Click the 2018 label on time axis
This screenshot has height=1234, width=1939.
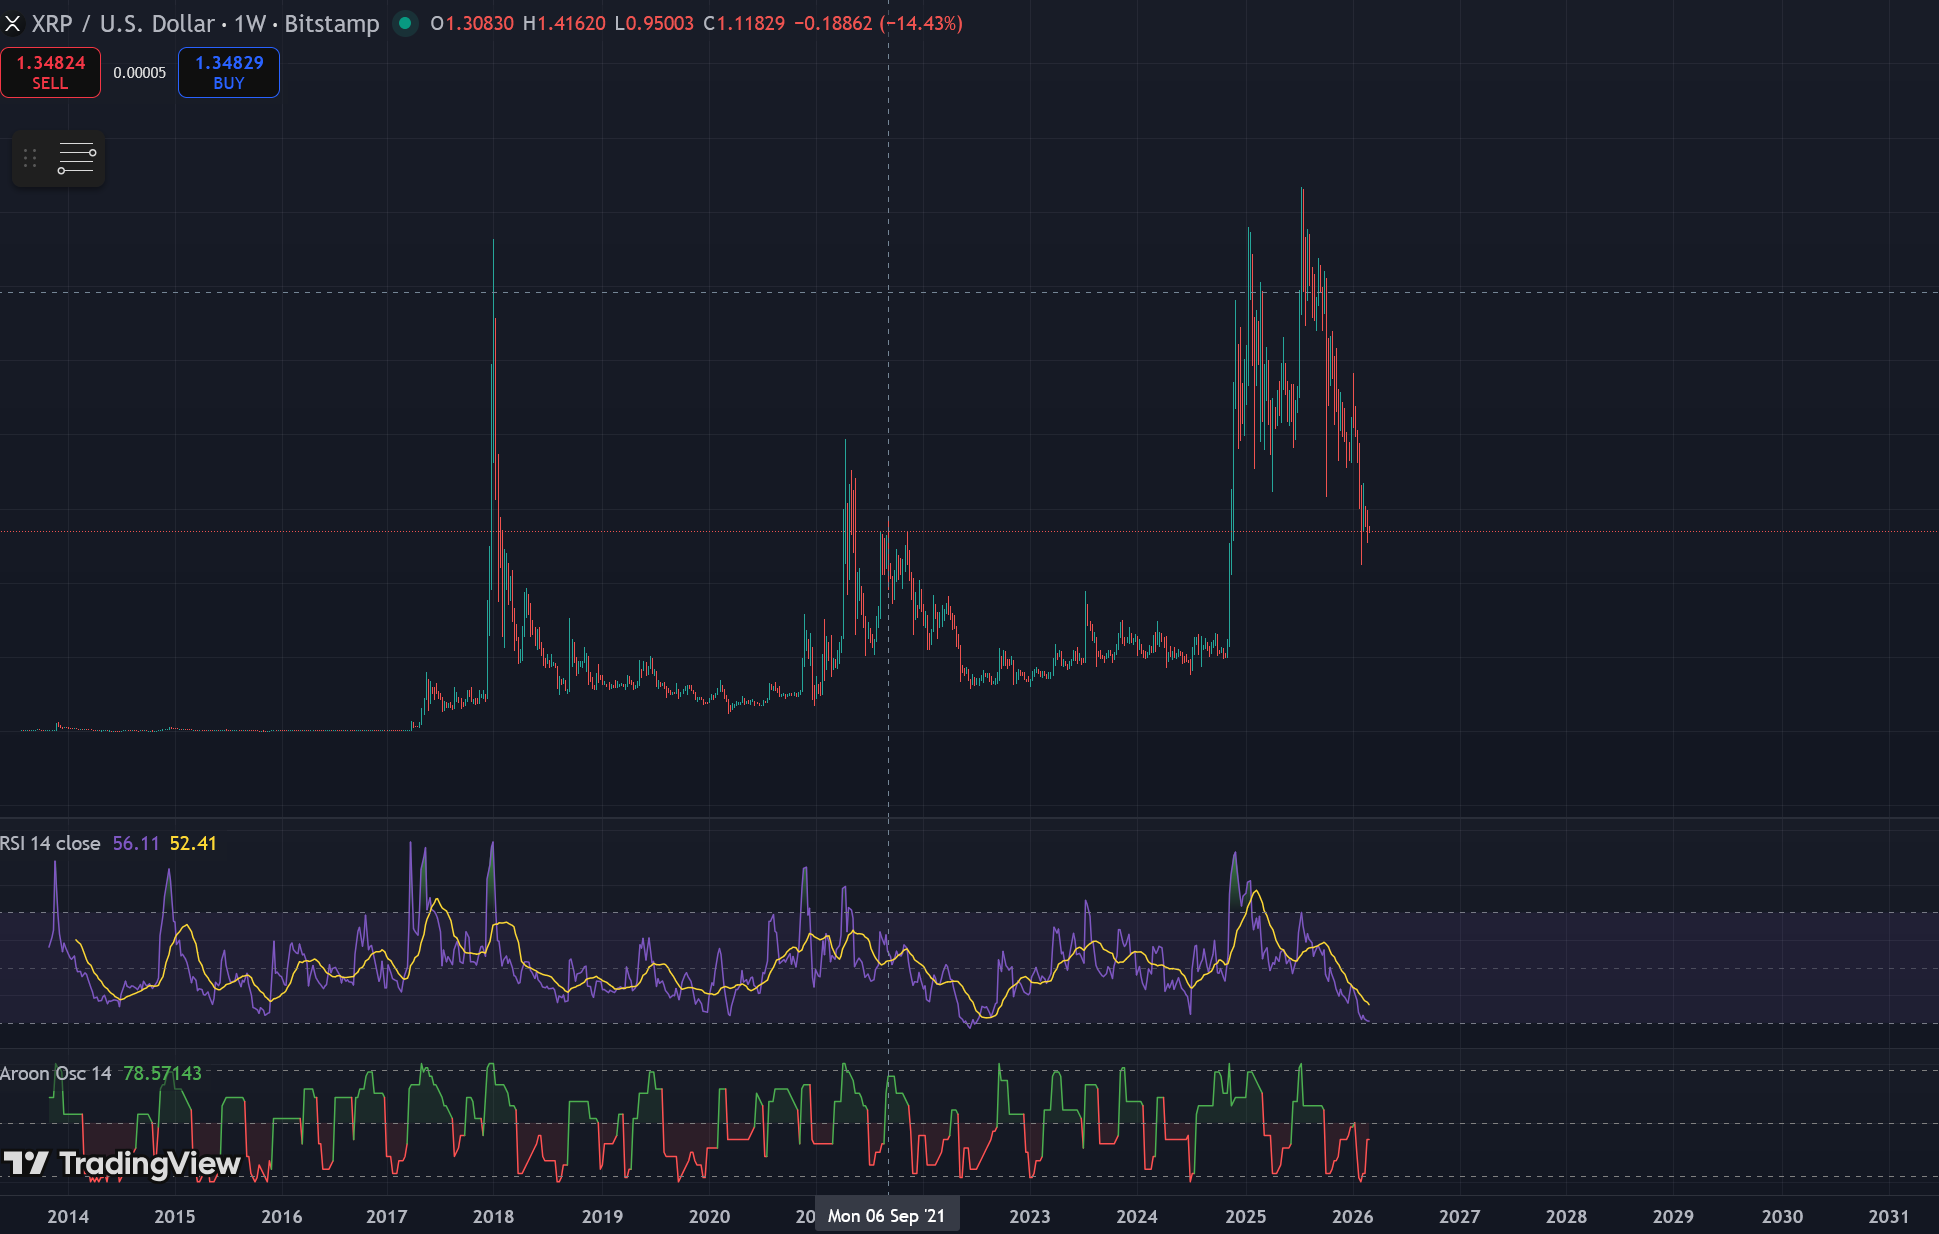pyautogui.click(x=493, y=1216)
